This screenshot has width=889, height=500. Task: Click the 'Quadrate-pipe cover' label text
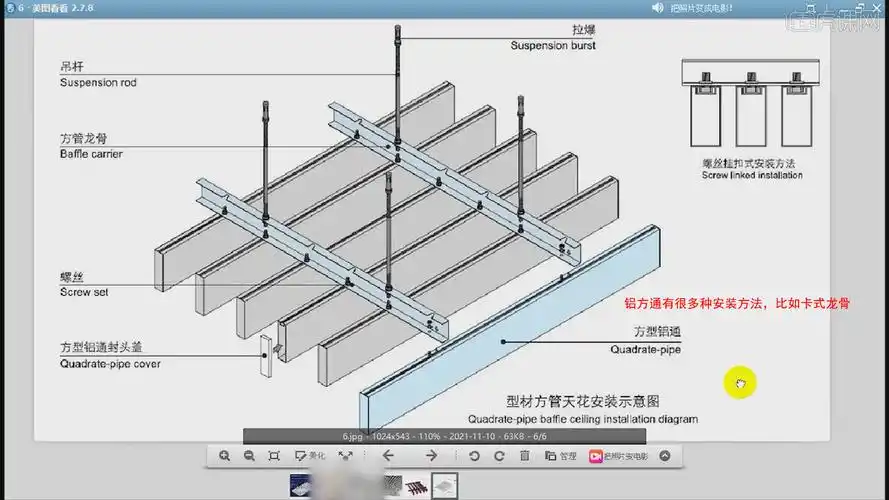tap(110, 364)
